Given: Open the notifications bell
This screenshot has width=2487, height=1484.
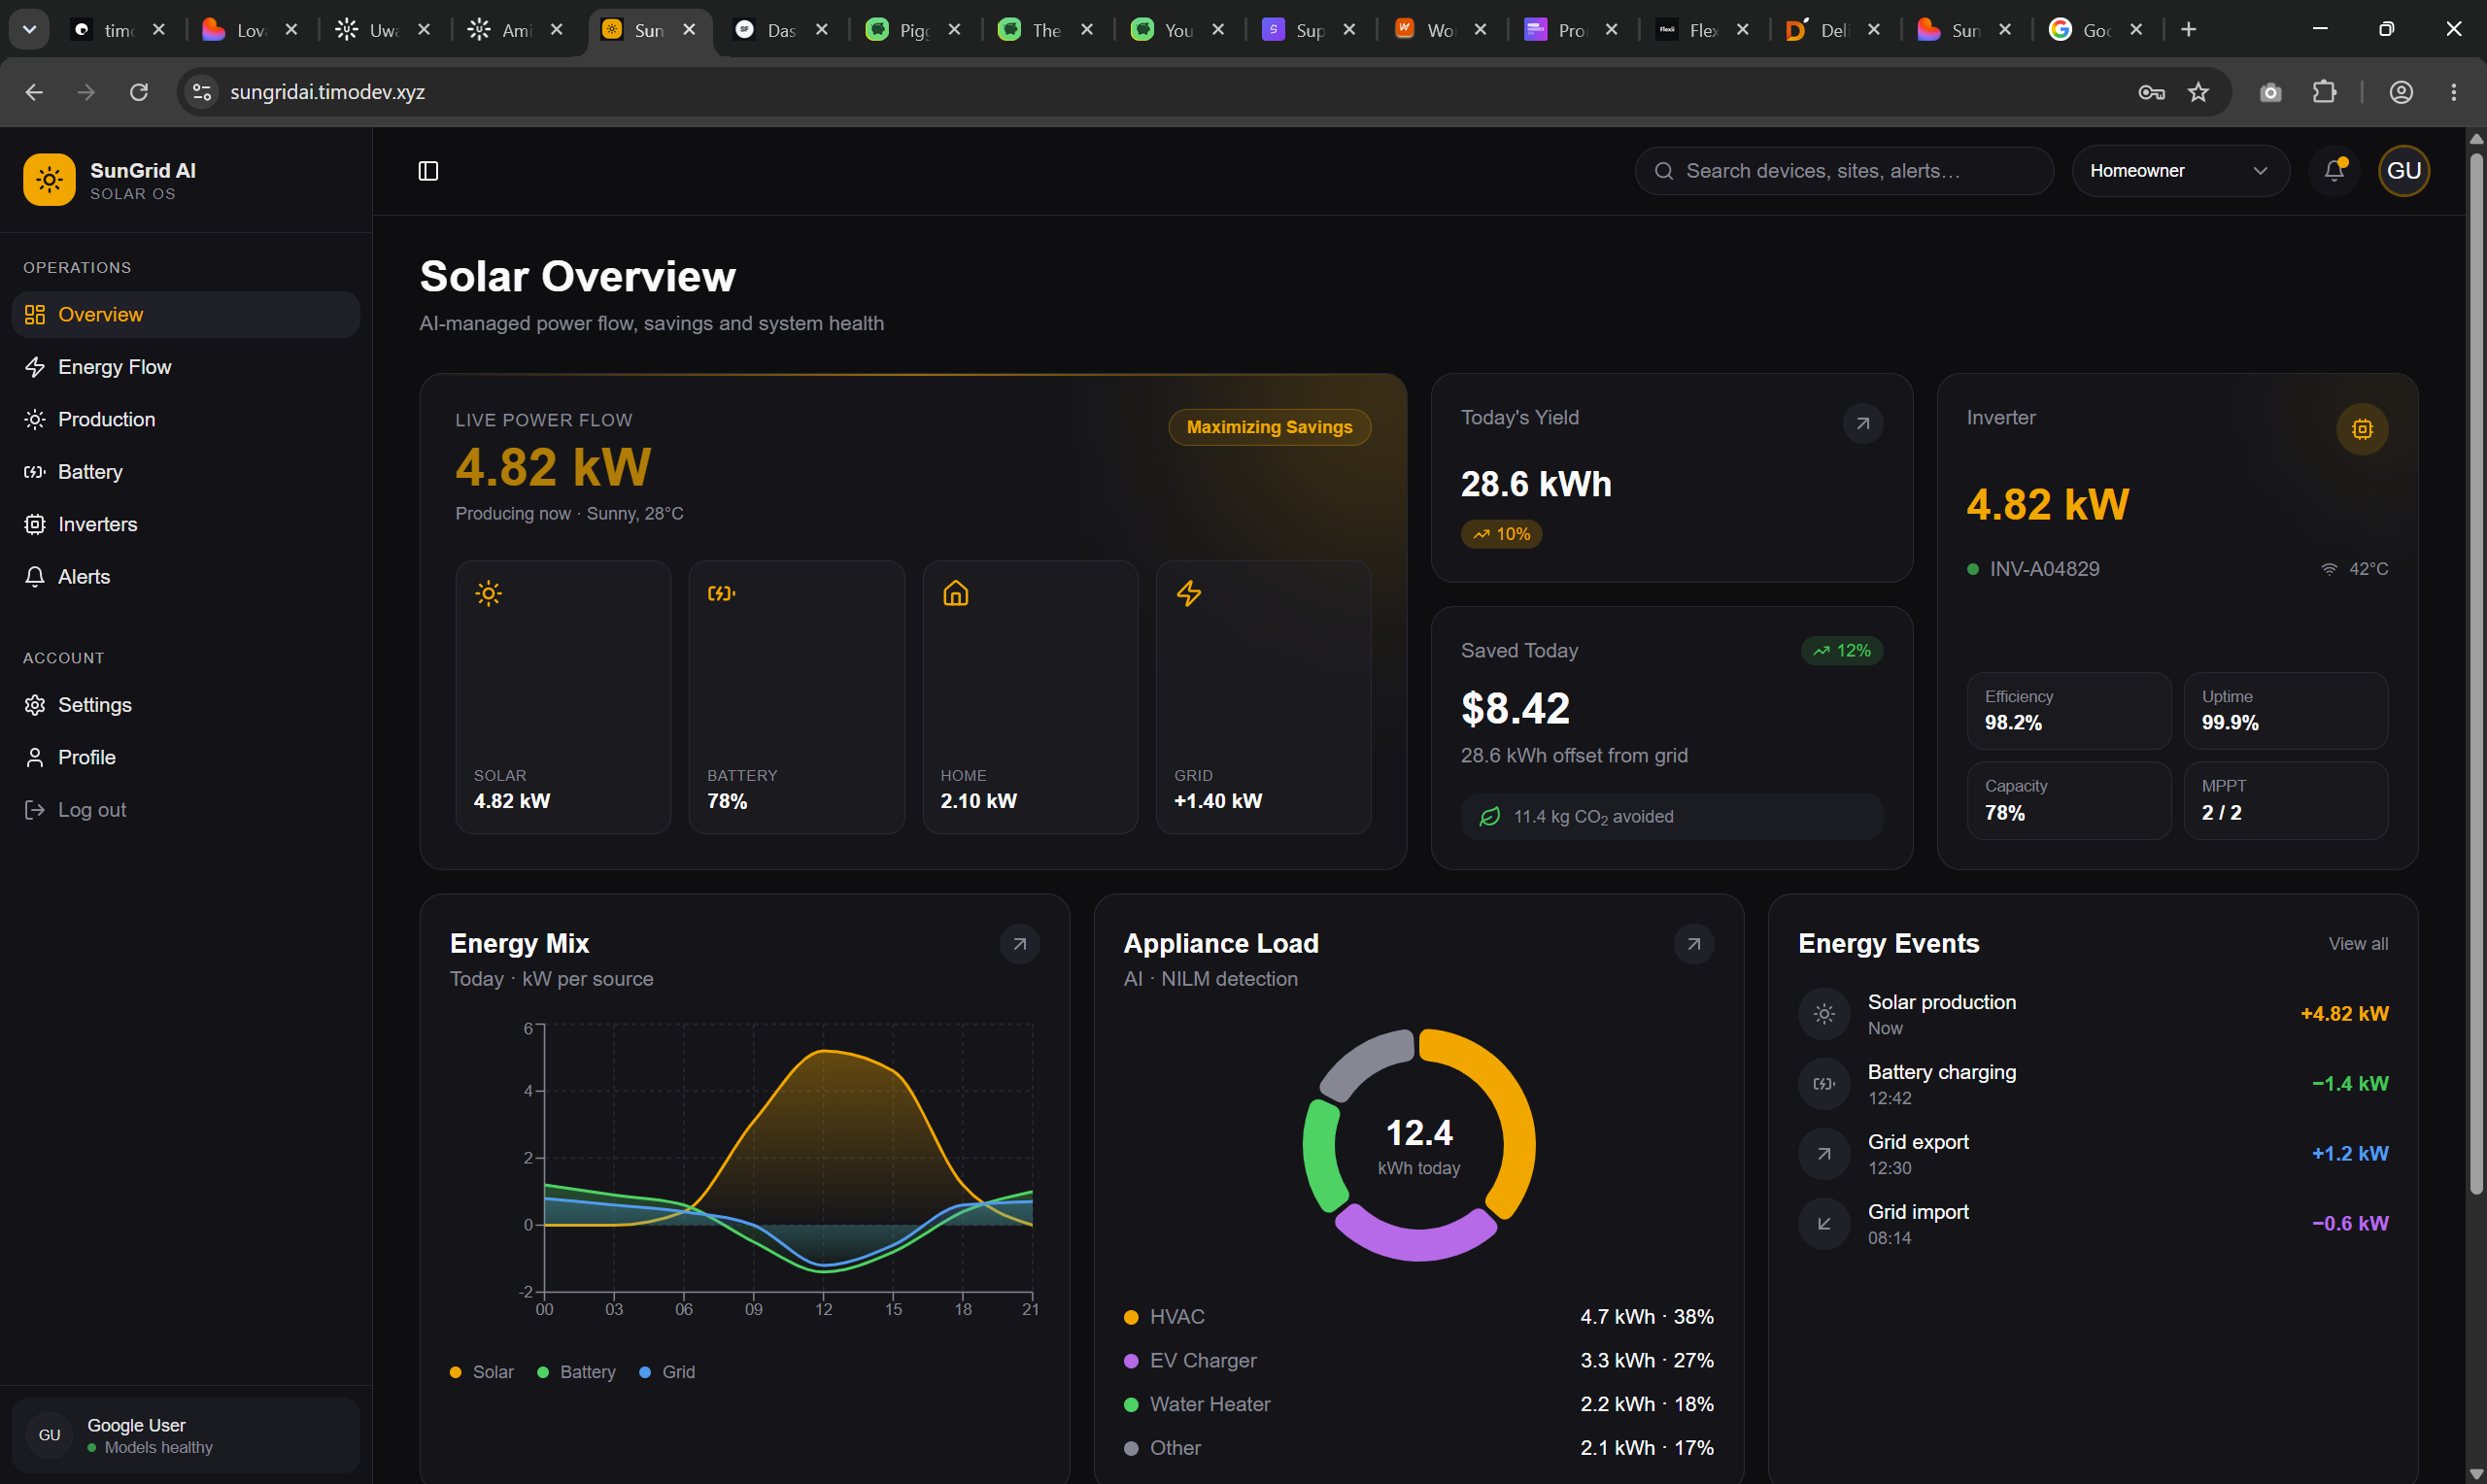Looking at the screenshot, I should [2334, 171].
